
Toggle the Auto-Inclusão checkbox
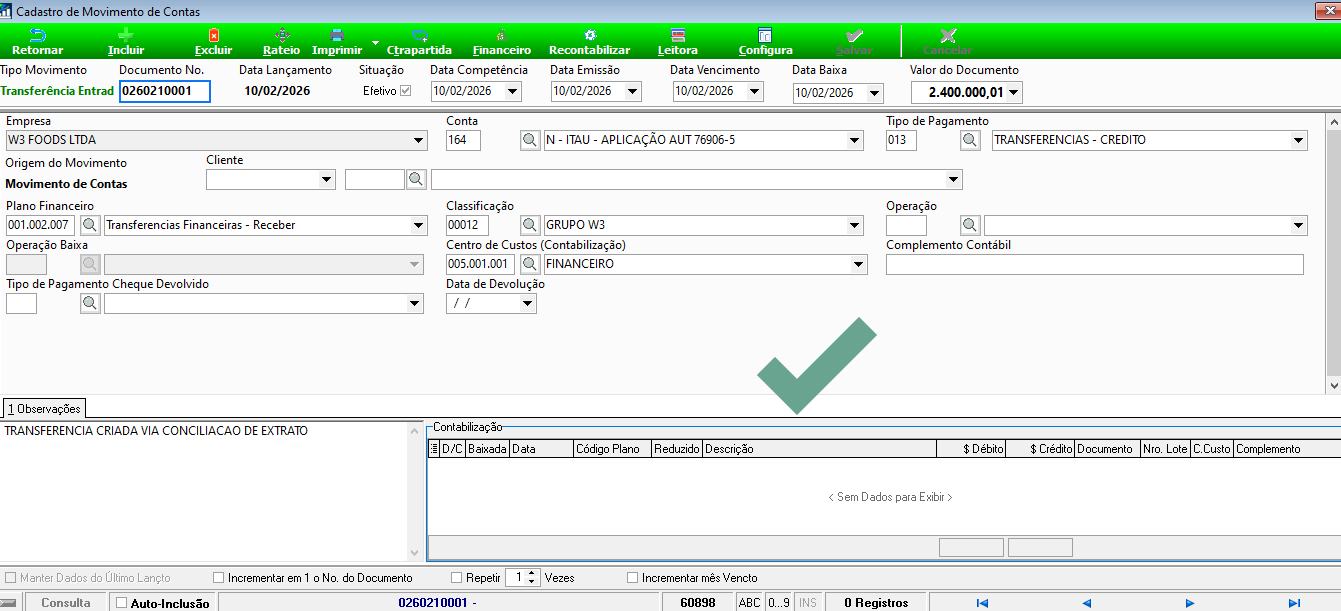pos(122,603)
